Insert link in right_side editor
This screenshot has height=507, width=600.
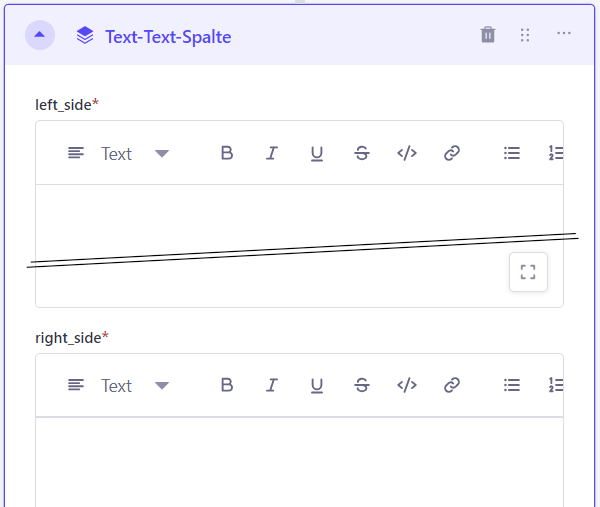452,385
